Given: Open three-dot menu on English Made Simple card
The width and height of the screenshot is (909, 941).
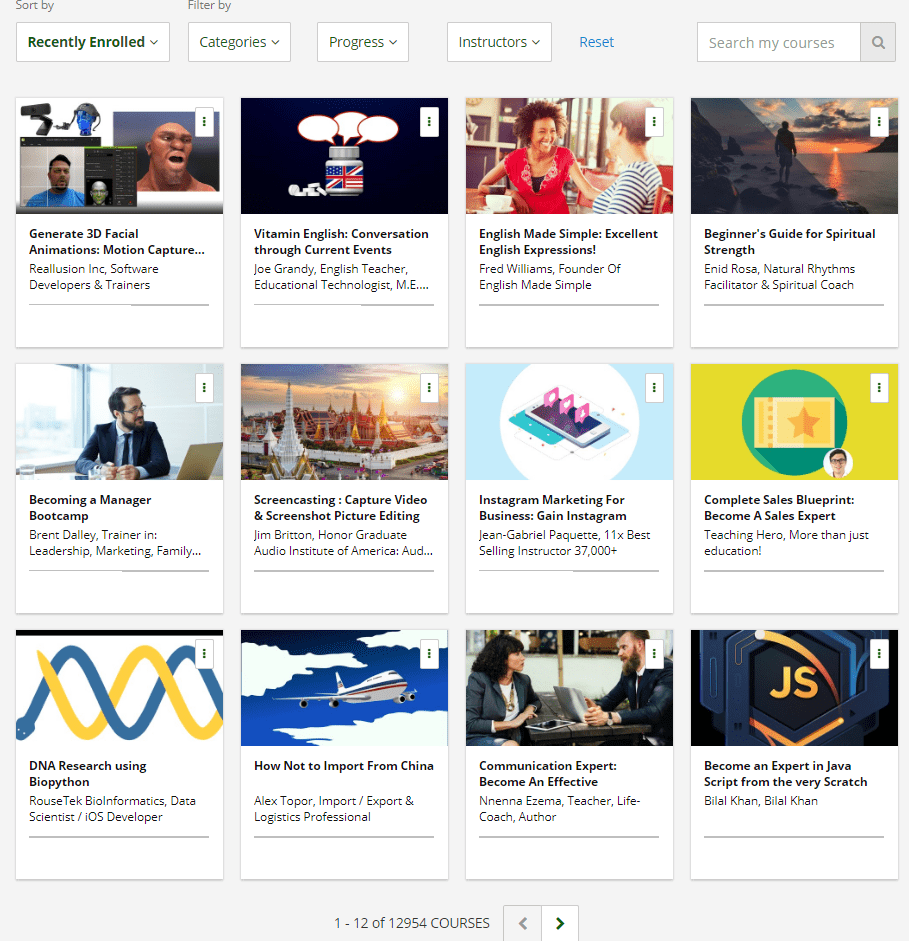Looking at the screenshot, I should 654,121.
